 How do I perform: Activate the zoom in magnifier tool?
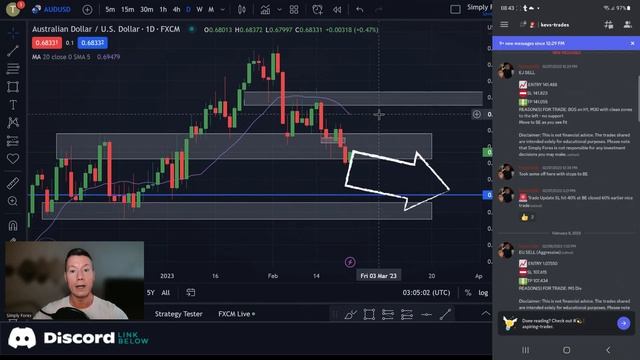(x=13, y=201)
